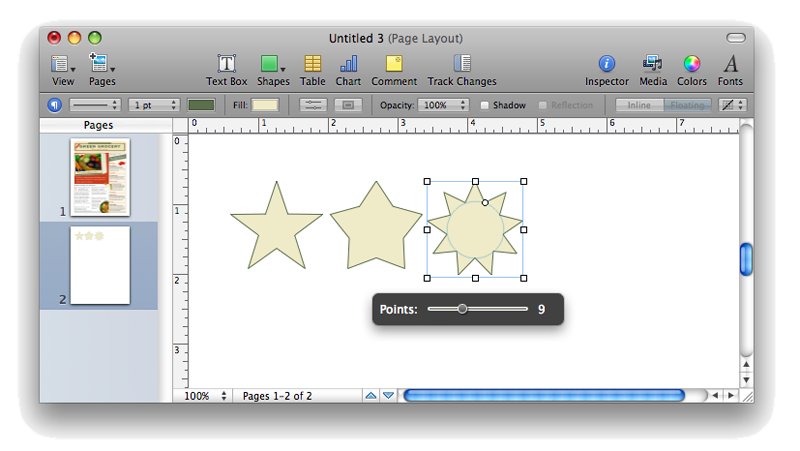Select Floating placement
800x451 pixels.
687,105
